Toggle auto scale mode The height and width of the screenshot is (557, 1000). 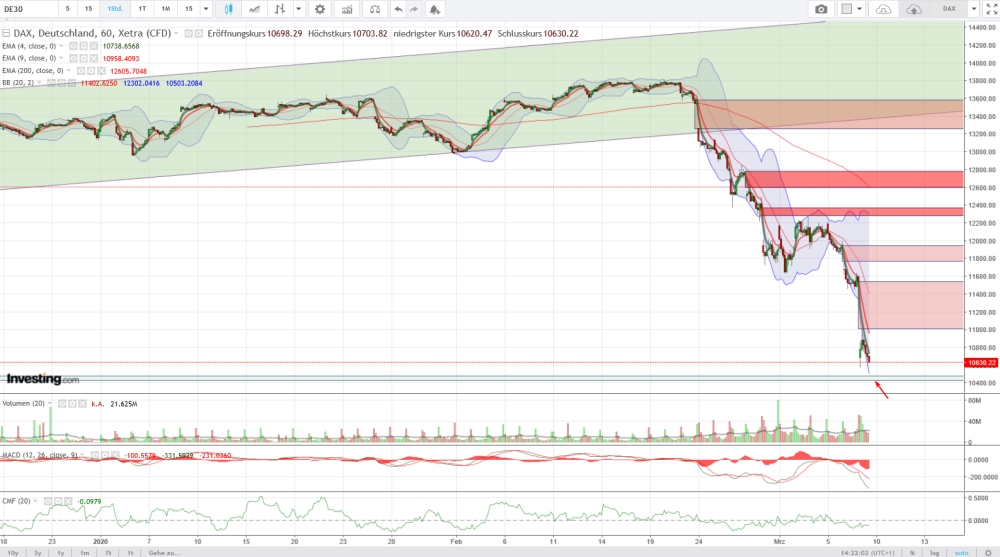pyautogui.click(x=961, y=553)
